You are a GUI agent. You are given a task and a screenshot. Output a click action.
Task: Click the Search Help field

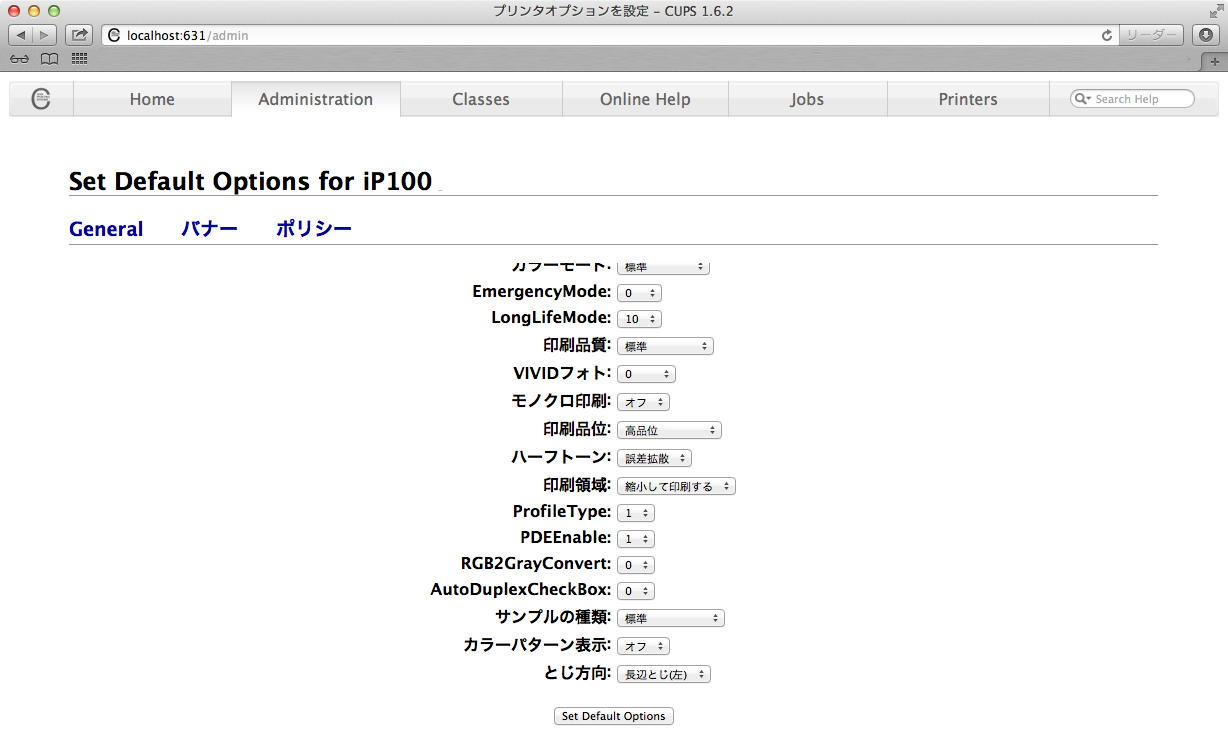(x=1133, y=99)
